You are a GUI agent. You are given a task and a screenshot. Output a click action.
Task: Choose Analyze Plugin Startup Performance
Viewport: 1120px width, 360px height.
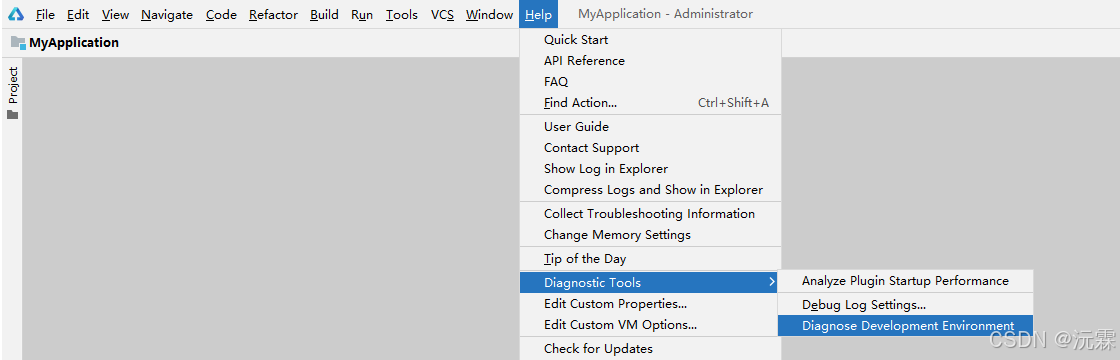[905, 281]
